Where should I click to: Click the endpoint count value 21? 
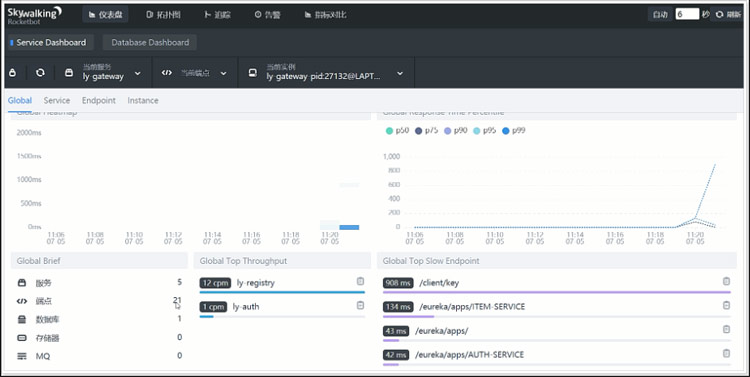[177, 300]
